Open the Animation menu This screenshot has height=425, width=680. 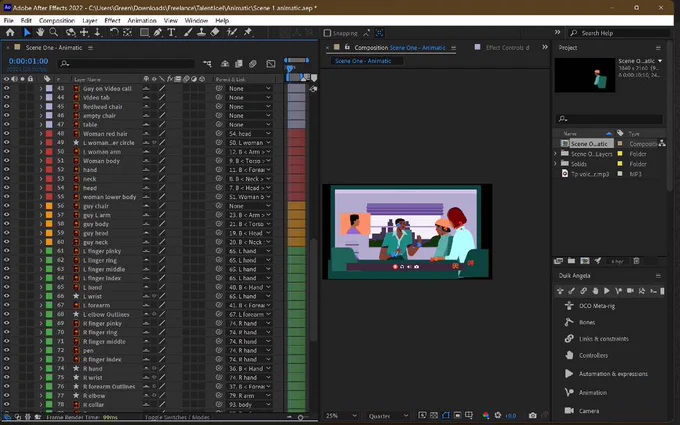142,20
